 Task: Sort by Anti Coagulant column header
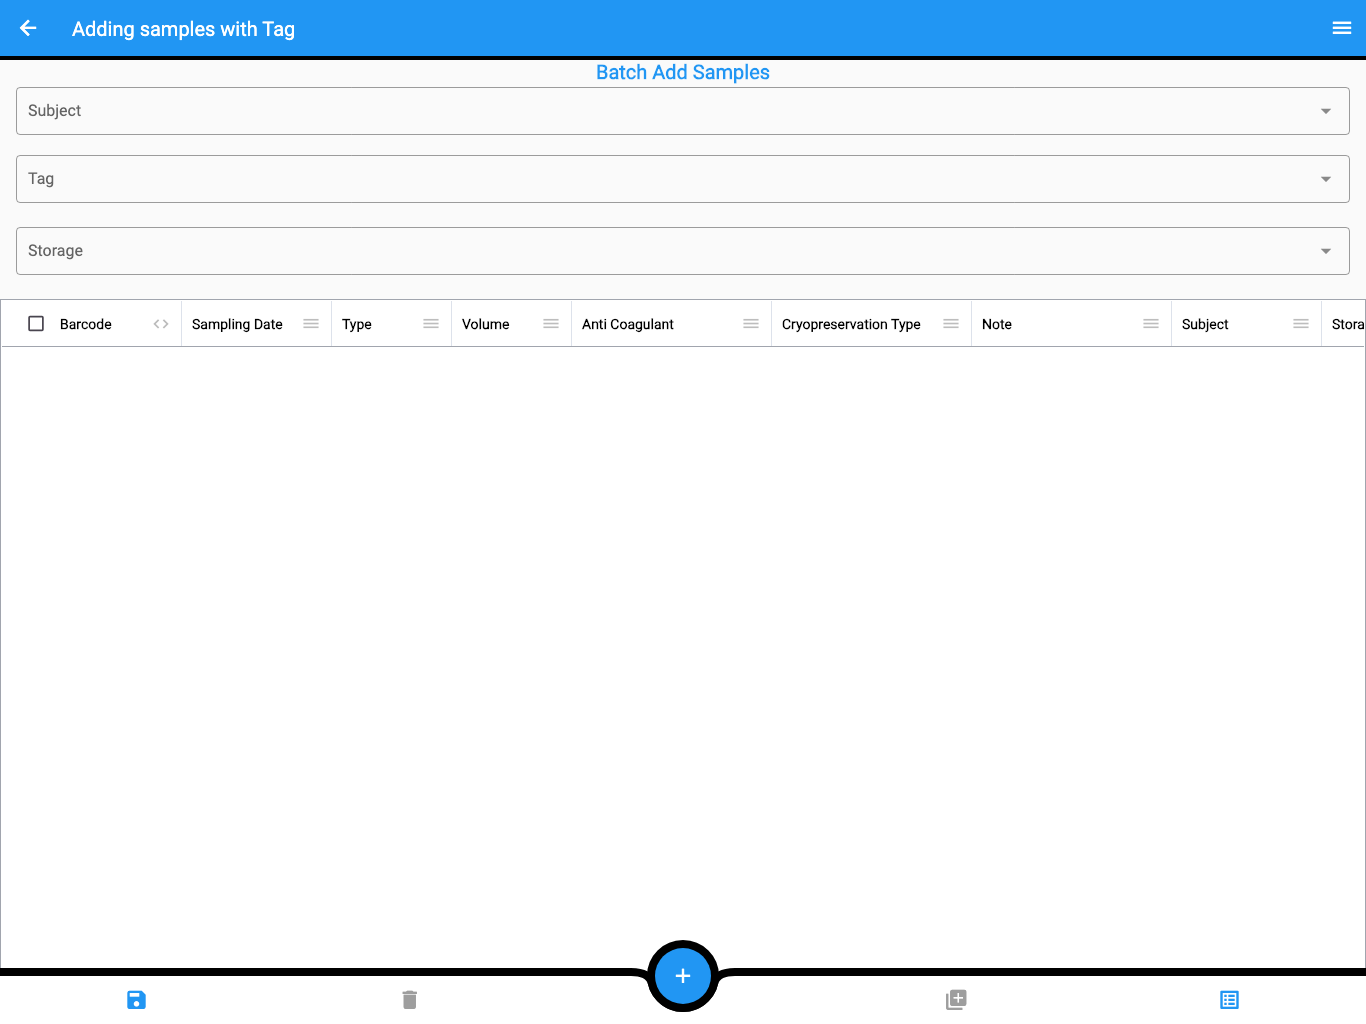tap(628, 324)
